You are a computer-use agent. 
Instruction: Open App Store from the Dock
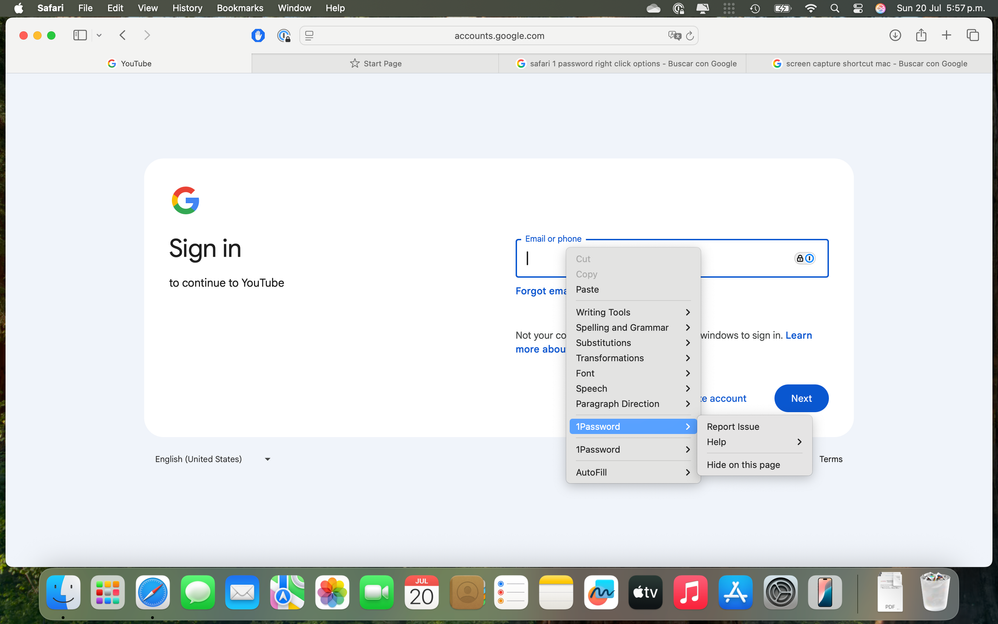[735, 593]
